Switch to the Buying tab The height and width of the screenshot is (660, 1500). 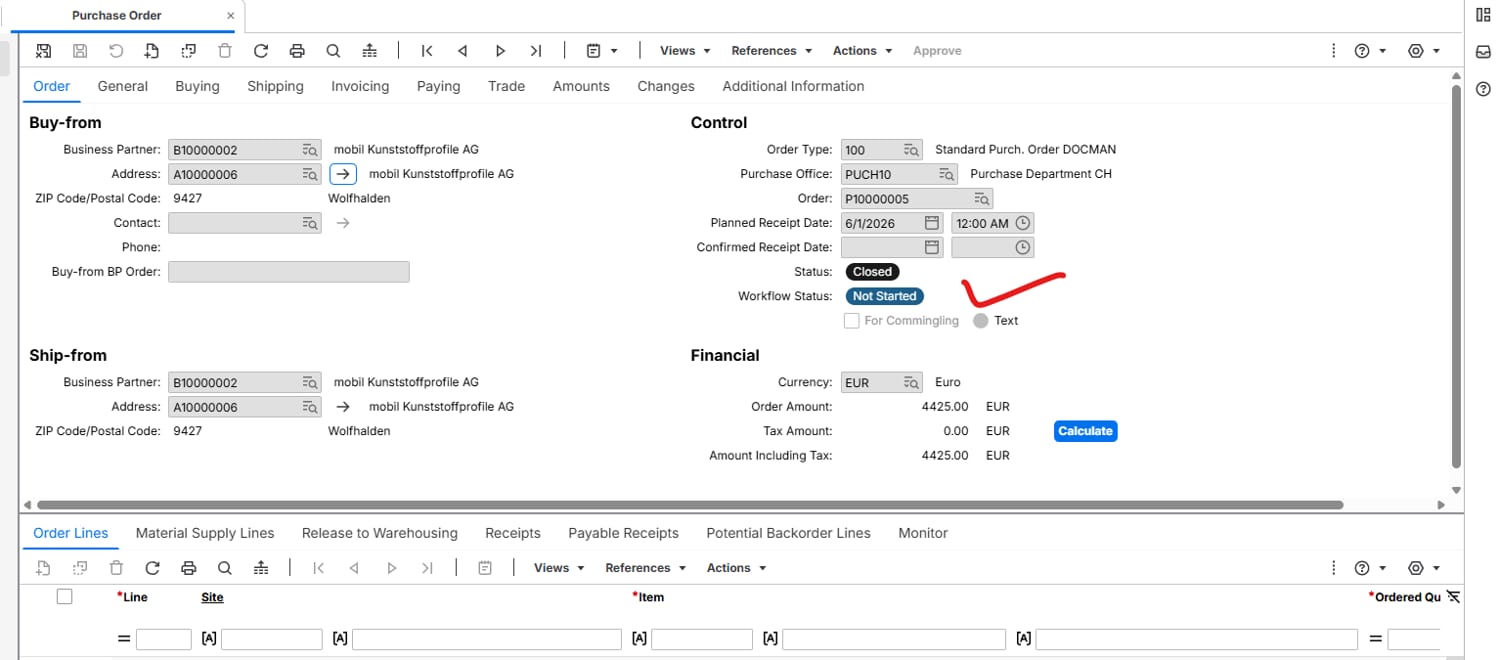[x=197, y=86]
